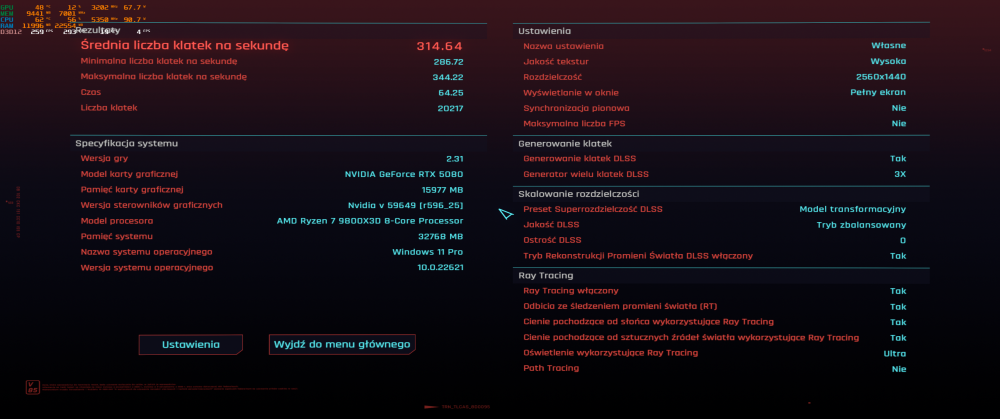
Task: Click the 15977 MB graphics memory value
Action: 443,189
